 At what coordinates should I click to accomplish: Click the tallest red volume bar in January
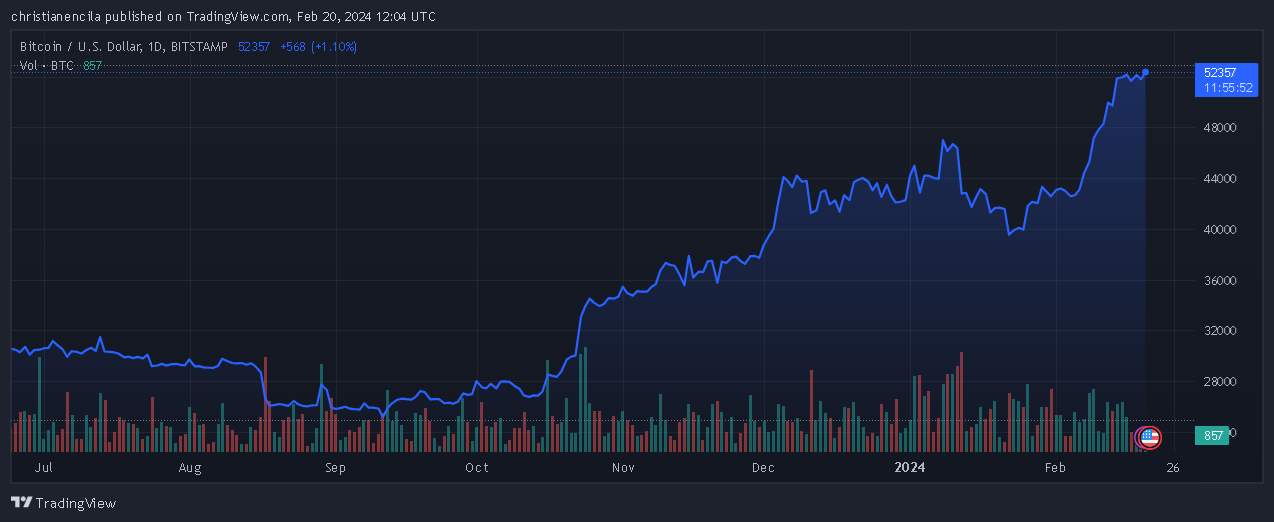click(961, 400)
